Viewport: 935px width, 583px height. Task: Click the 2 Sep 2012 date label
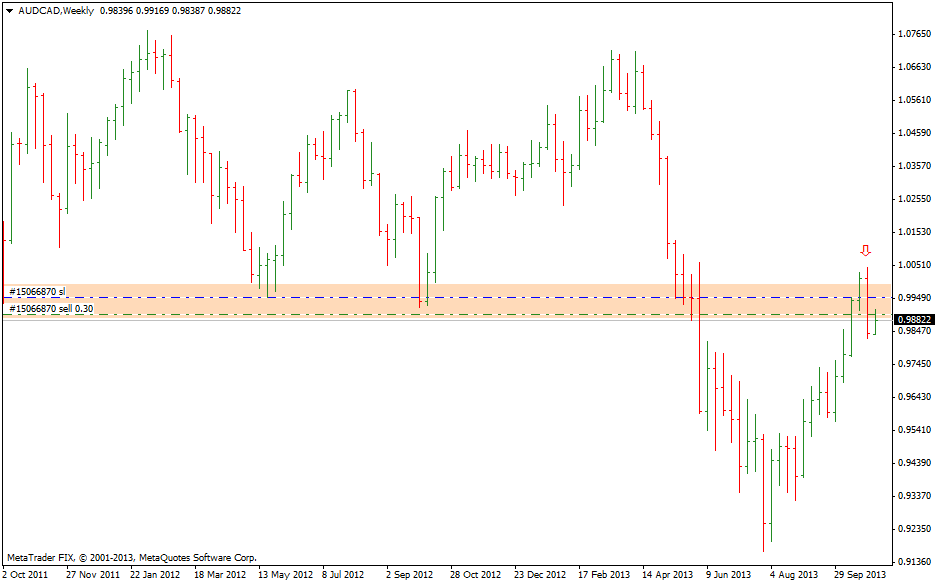(x=409, y=575)
